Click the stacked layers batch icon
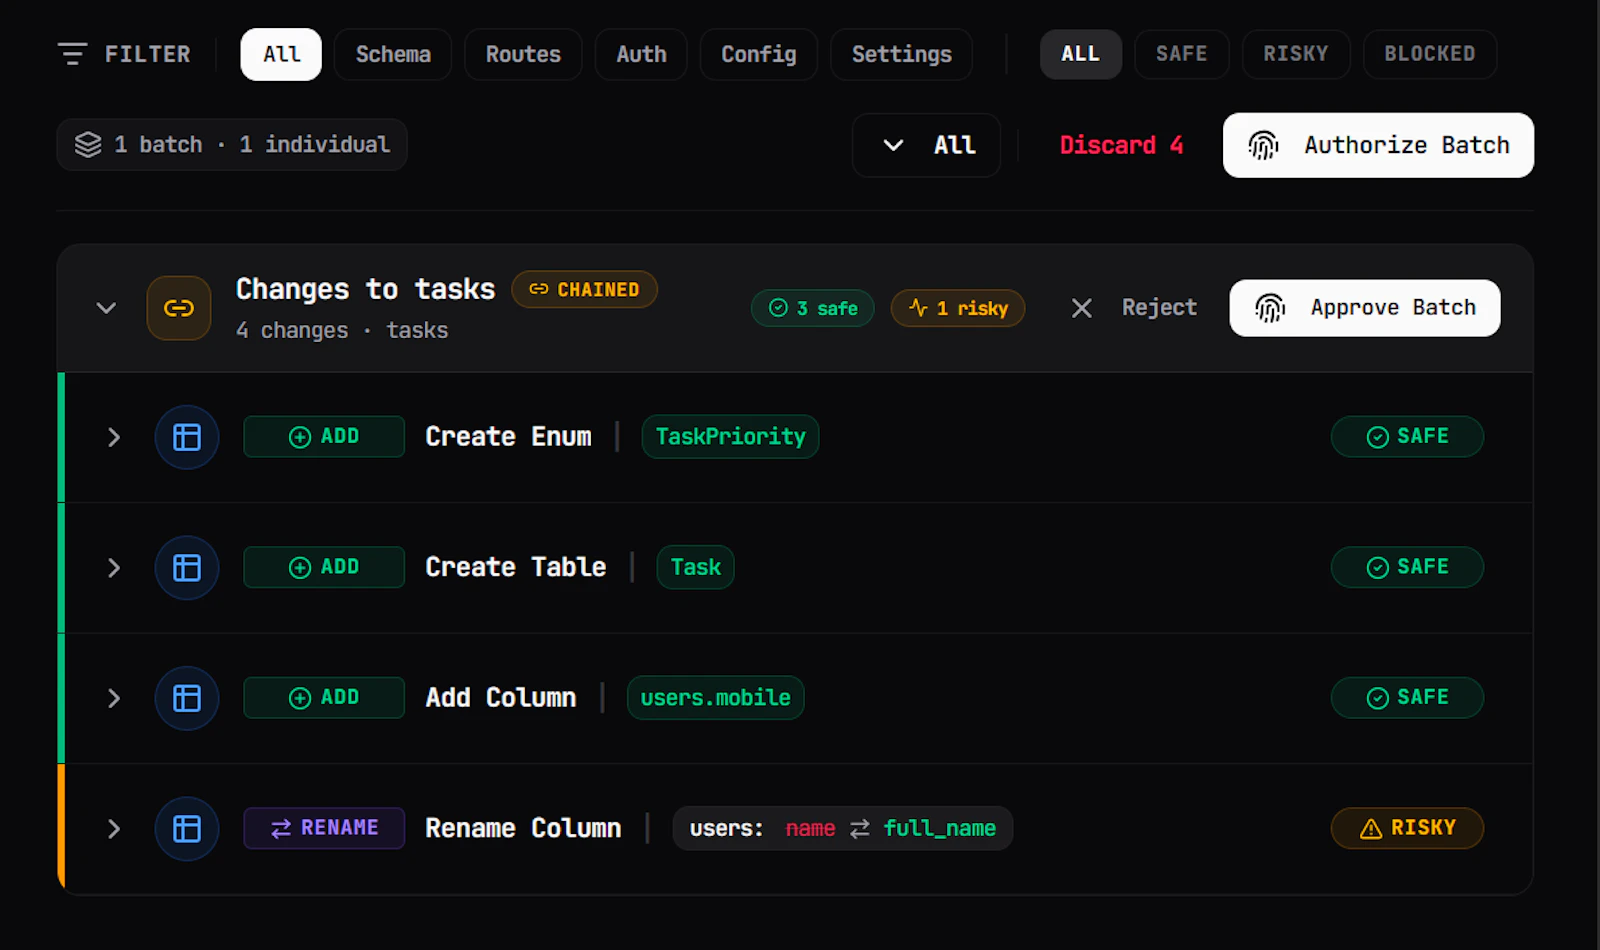Image resolution: width=1600 pixels, height=950 pixels. tap(88, 145)
